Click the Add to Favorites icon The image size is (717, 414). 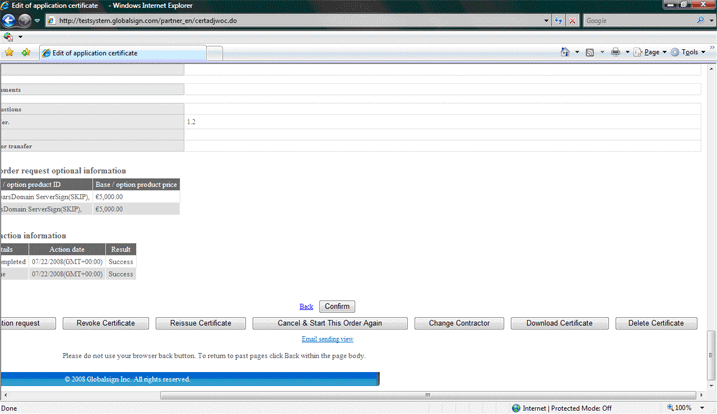26,53
